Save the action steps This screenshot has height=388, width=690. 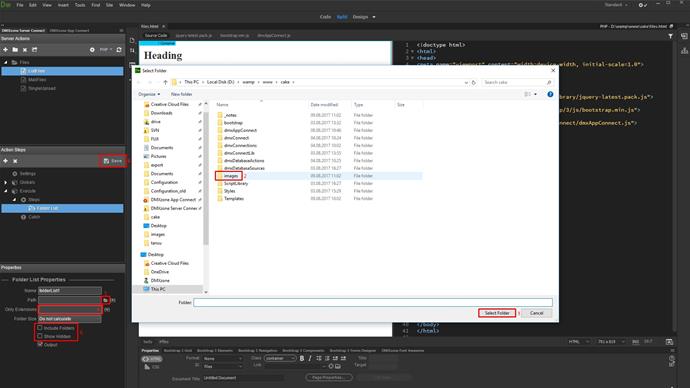click(113, 161)
